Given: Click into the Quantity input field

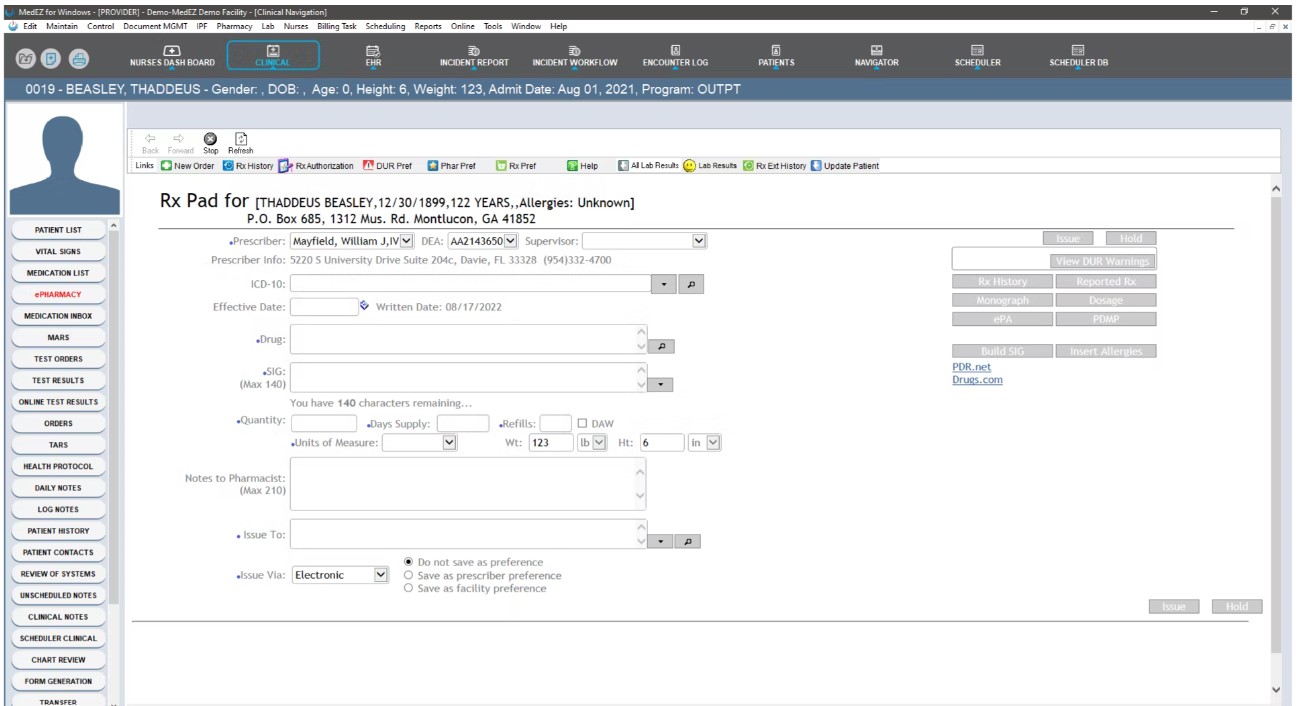Looking at the screenshot, I should click(323, 423).
